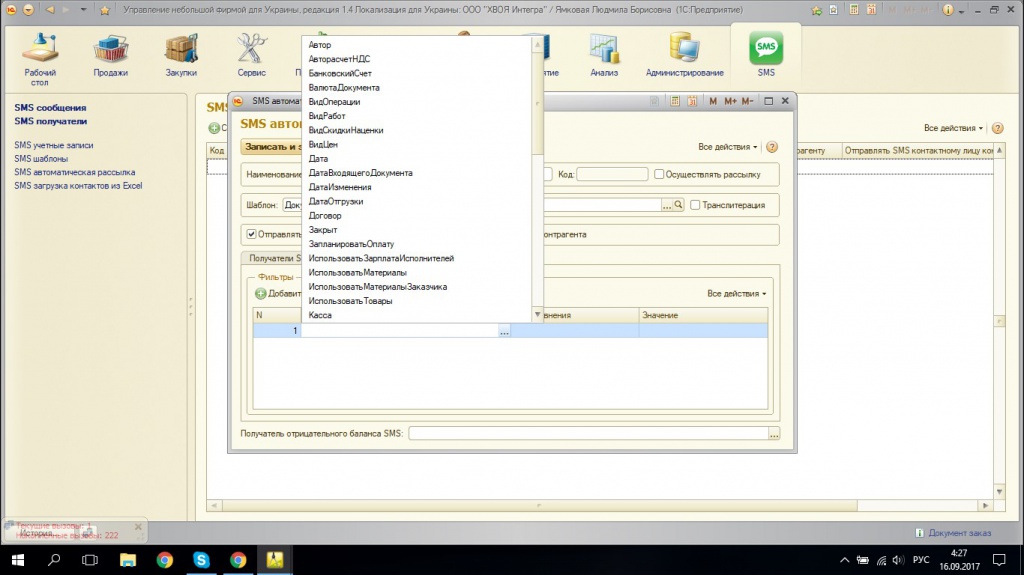This screenshot has width=1024, height=575.
Task: Open the notification center in system tray
Action: [999, 560]
